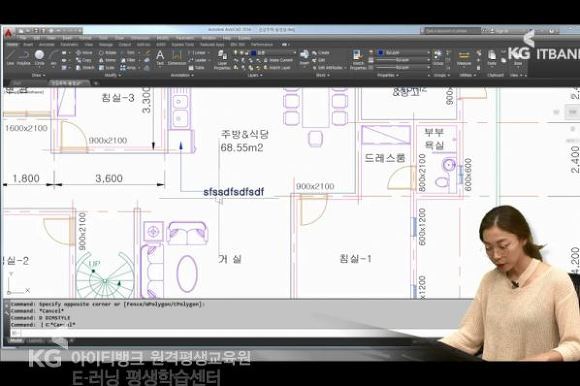The height and width of the screenshot is (386, 580).
Task: Toggle the layer freeze sun icon
Action: point(242,53)
